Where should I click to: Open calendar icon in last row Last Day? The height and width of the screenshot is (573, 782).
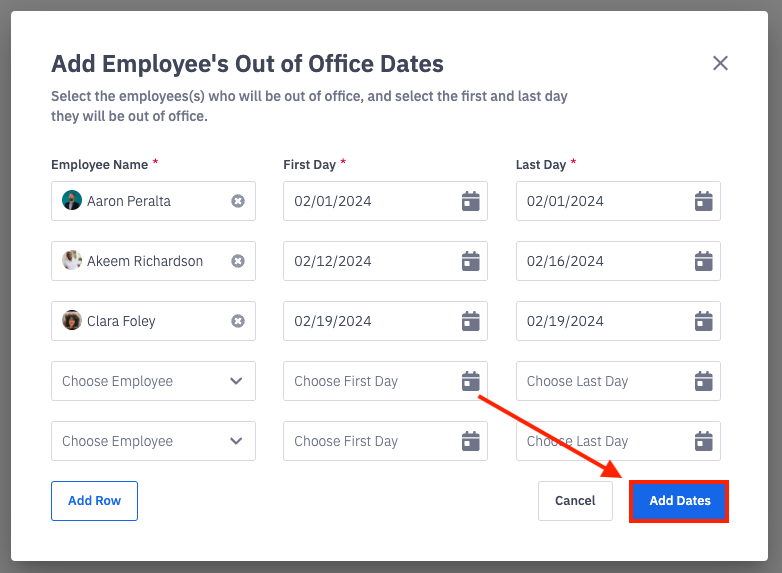tap(703, 441)
